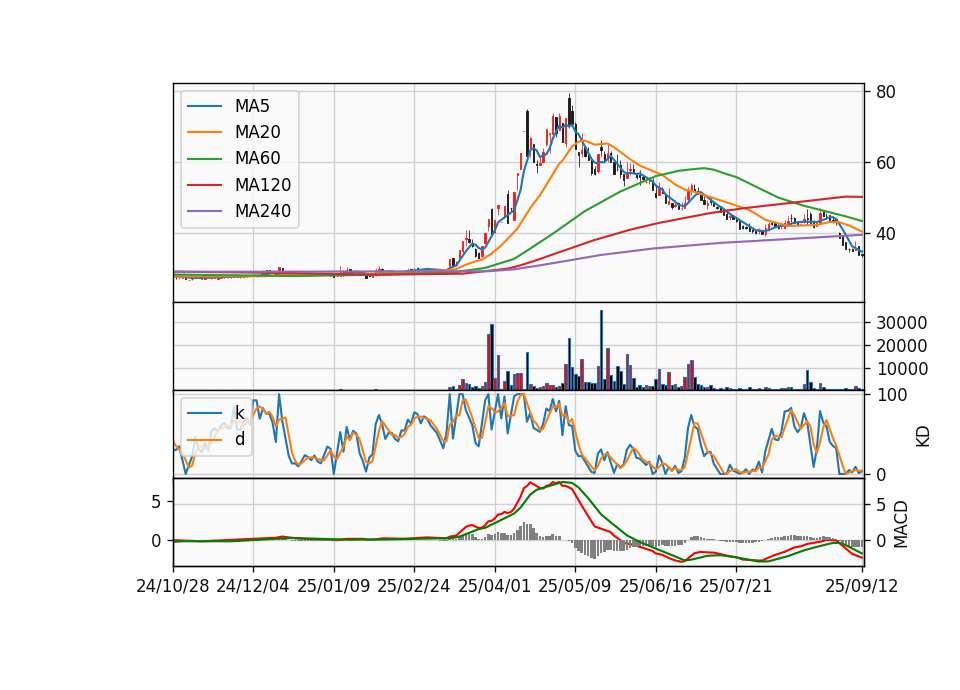Click the 25/04/01 date axis label
The image size is (960, 690).
click(x=495, y=587)
